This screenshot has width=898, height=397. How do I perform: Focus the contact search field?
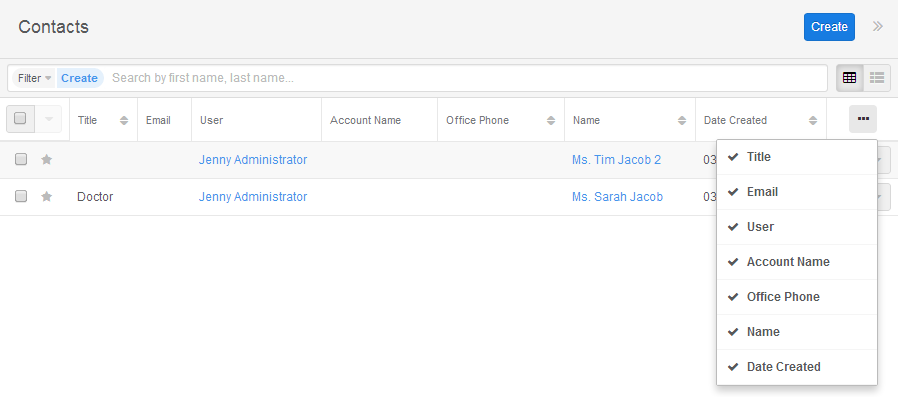467,78
